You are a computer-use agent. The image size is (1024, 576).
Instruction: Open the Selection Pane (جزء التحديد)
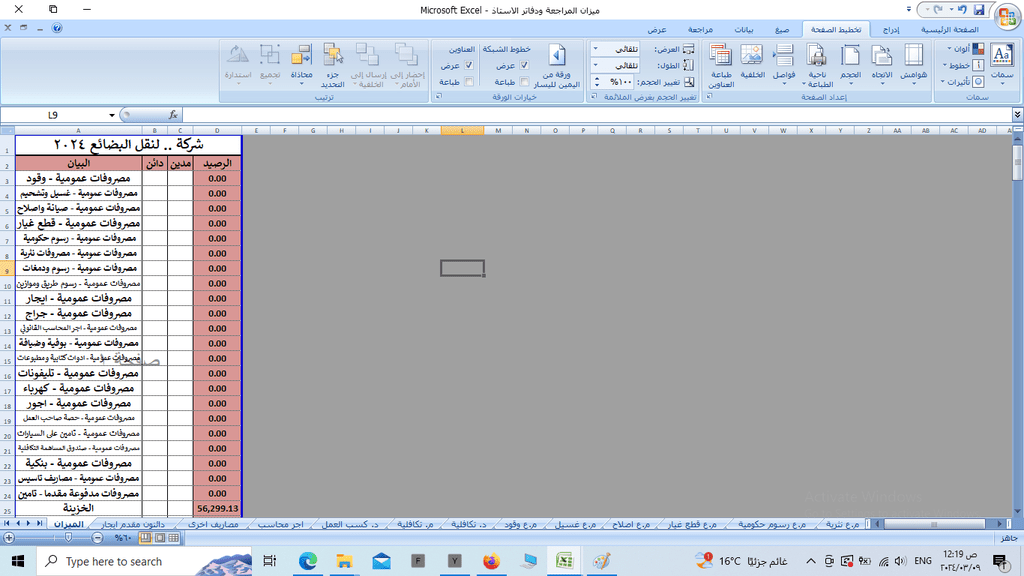click(x=332, y=65)
